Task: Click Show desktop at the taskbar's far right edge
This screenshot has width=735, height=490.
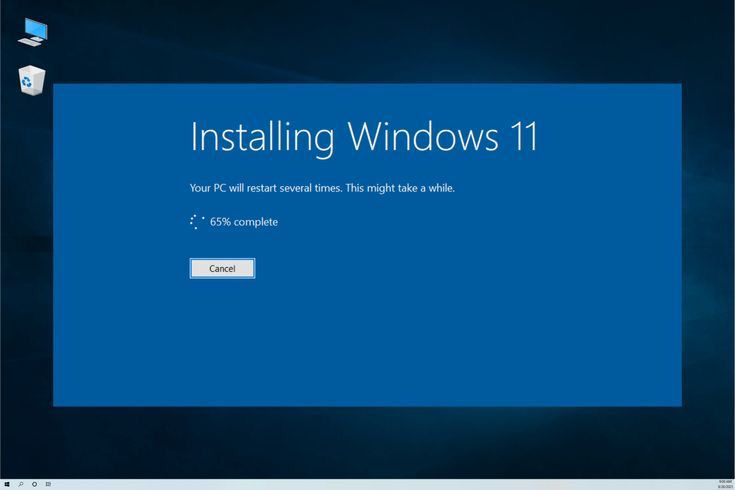Action: click(733, 484)
